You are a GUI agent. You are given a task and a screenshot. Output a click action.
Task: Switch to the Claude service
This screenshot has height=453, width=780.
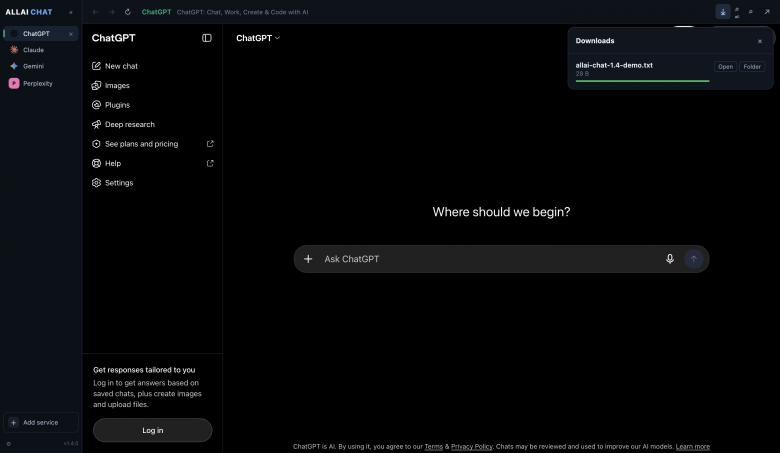(x=41, y=50)
